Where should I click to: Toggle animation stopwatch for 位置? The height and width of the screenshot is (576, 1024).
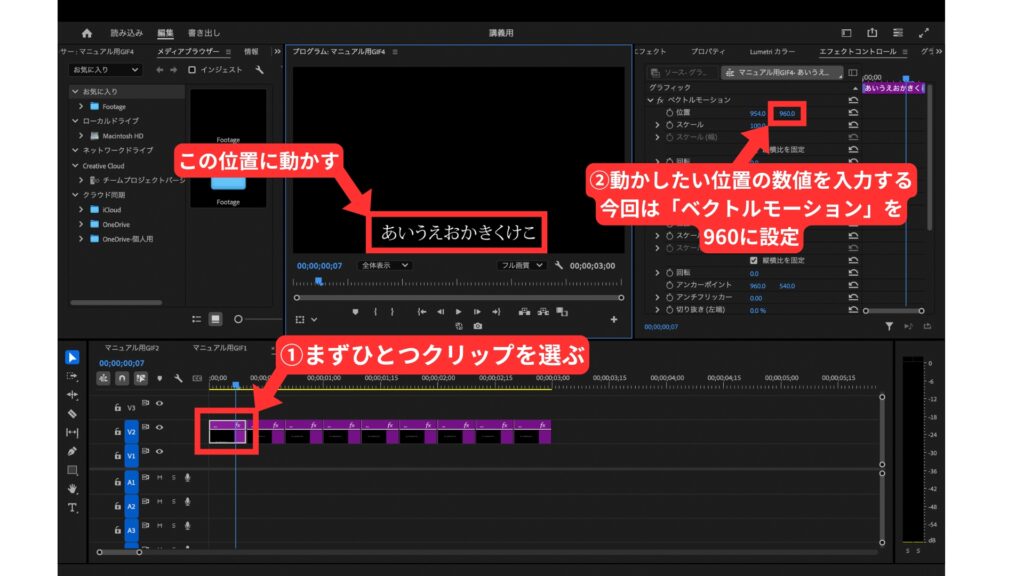click(x=669, y=113)
